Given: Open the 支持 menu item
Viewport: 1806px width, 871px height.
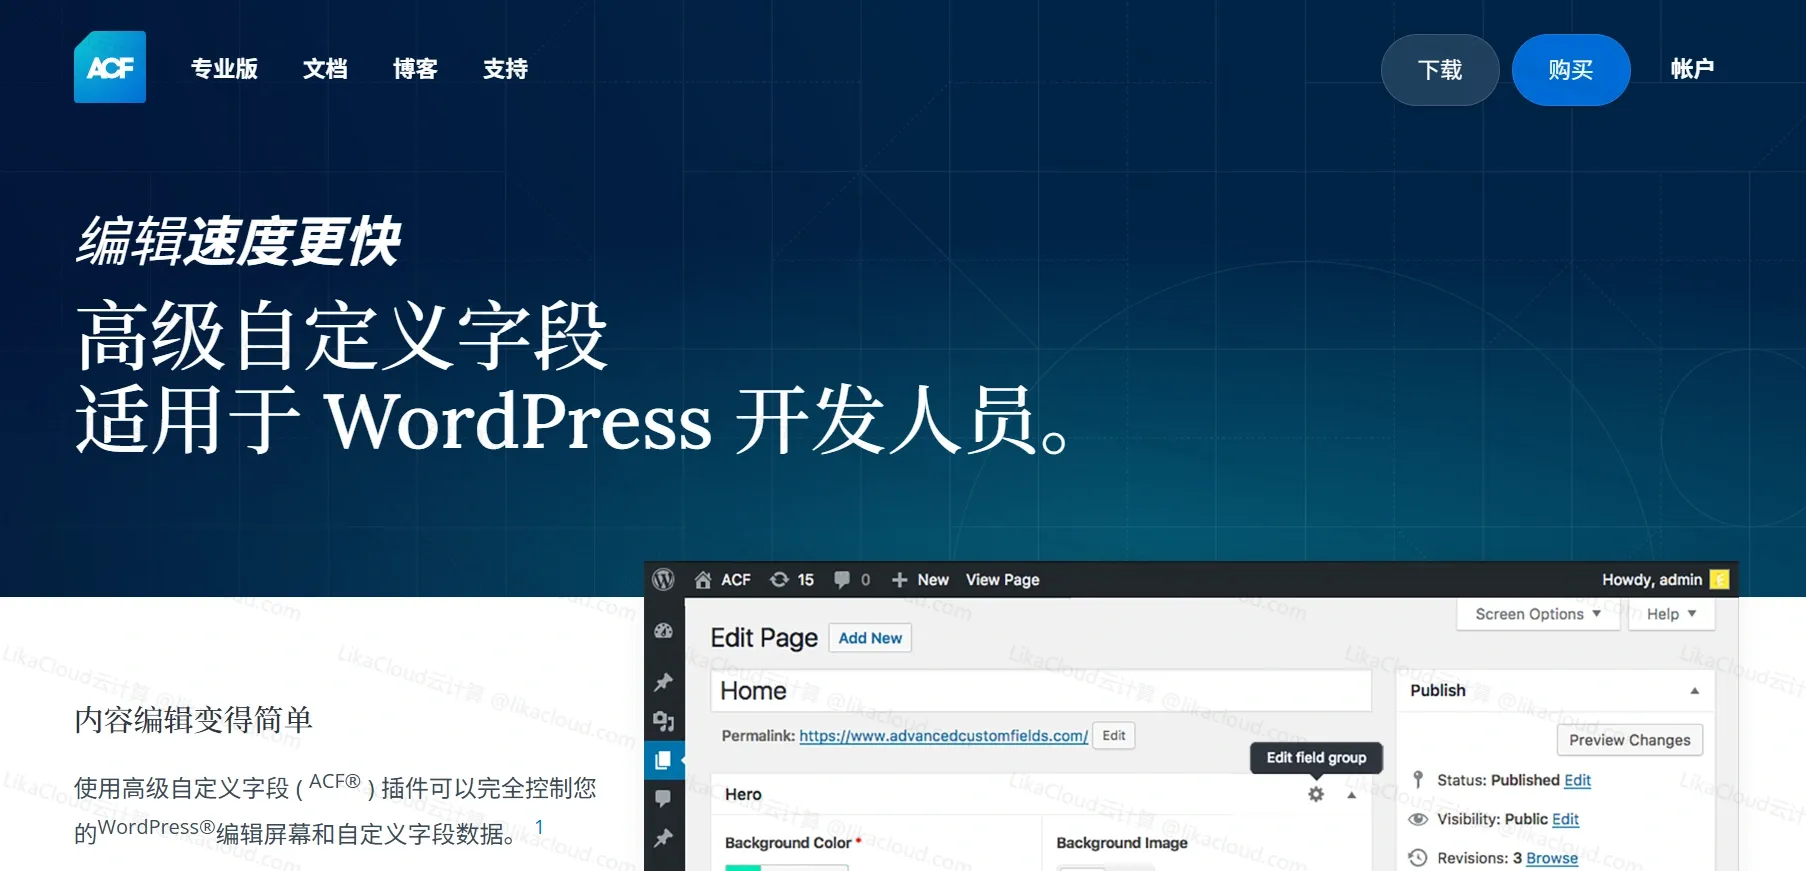Looking at the screenshot, I should point(505,69).
